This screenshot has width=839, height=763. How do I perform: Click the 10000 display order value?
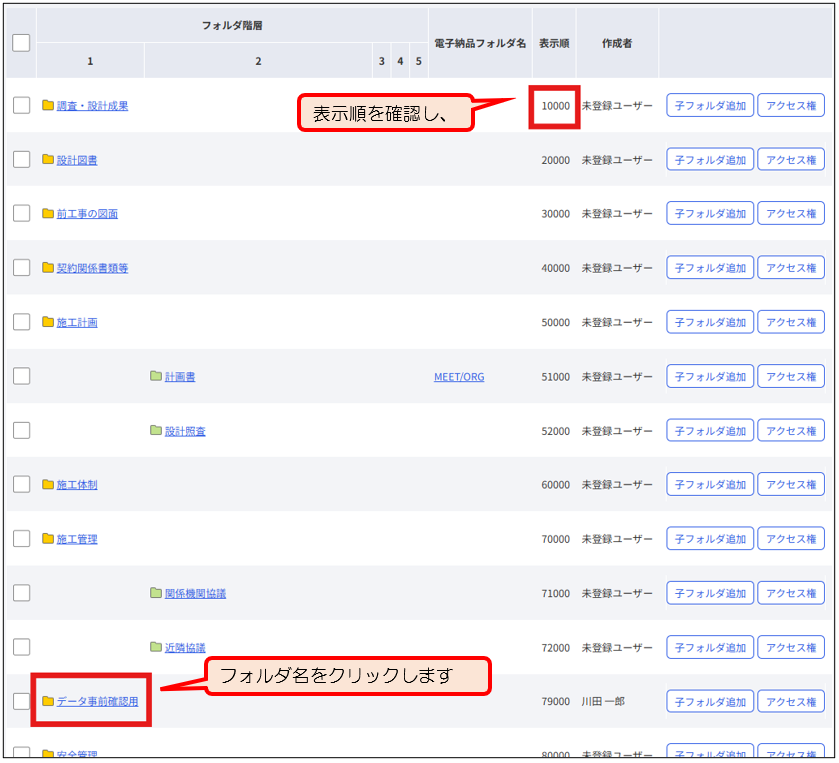point(555,106)
